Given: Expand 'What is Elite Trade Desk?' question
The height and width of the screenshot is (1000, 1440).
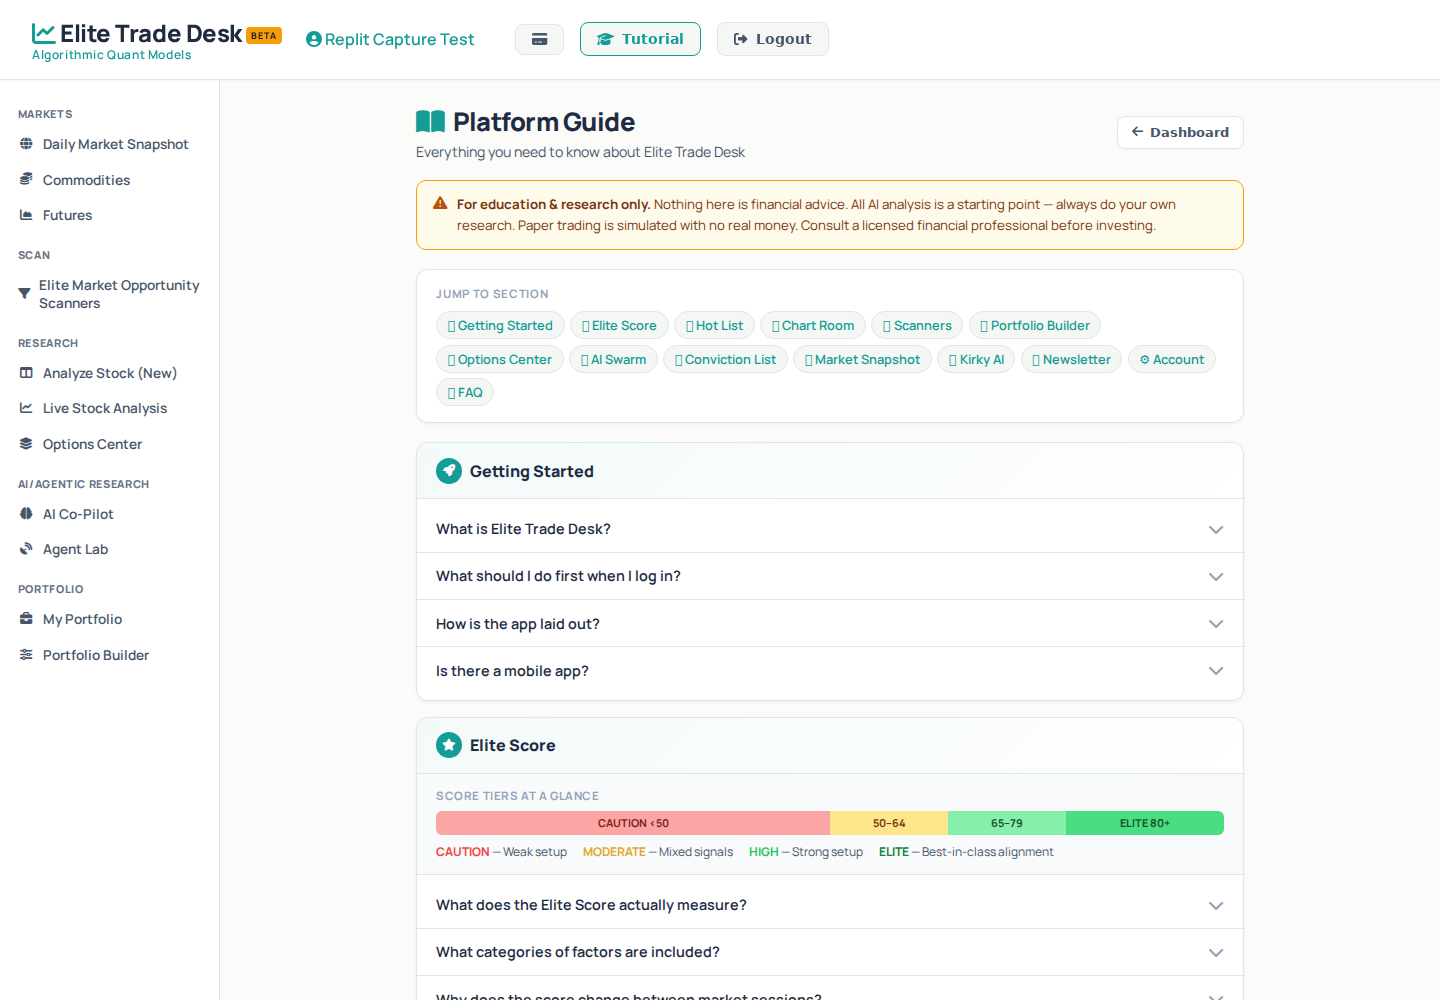Looking at the screenshot, I should pos(830,529).
